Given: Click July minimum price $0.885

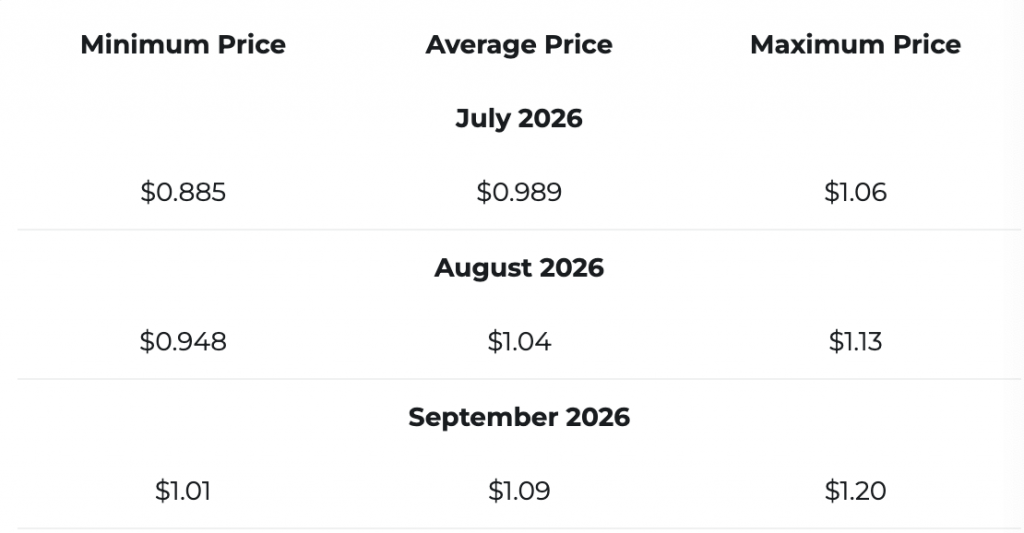Looking at the screenshot, I should pyautogui.click(x=183, y=192).
